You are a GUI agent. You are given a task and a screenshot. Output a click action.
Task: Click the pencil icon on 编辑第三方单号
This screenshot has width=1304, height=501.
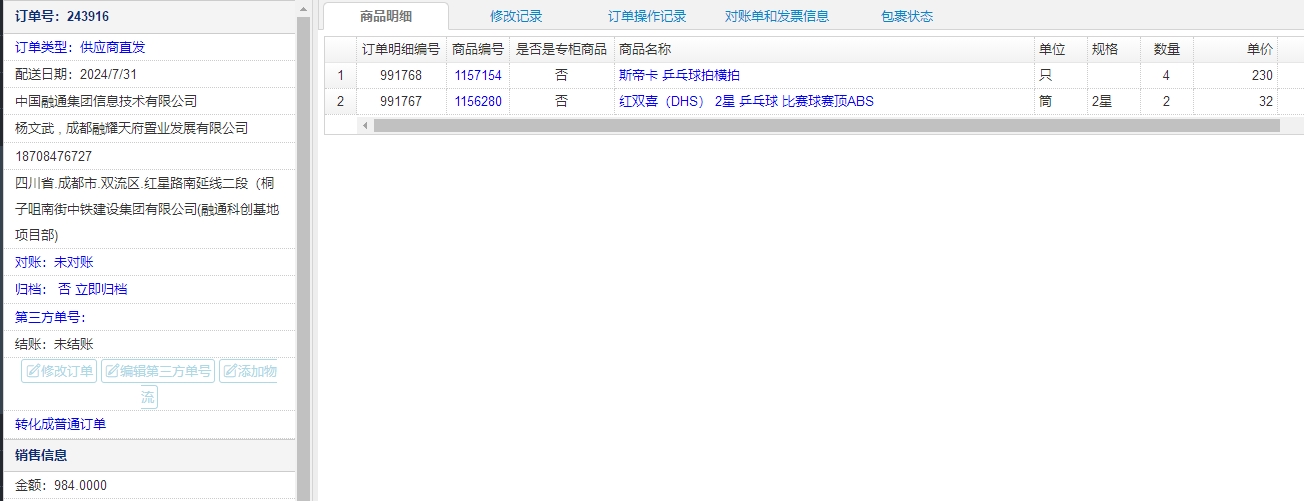112,371
